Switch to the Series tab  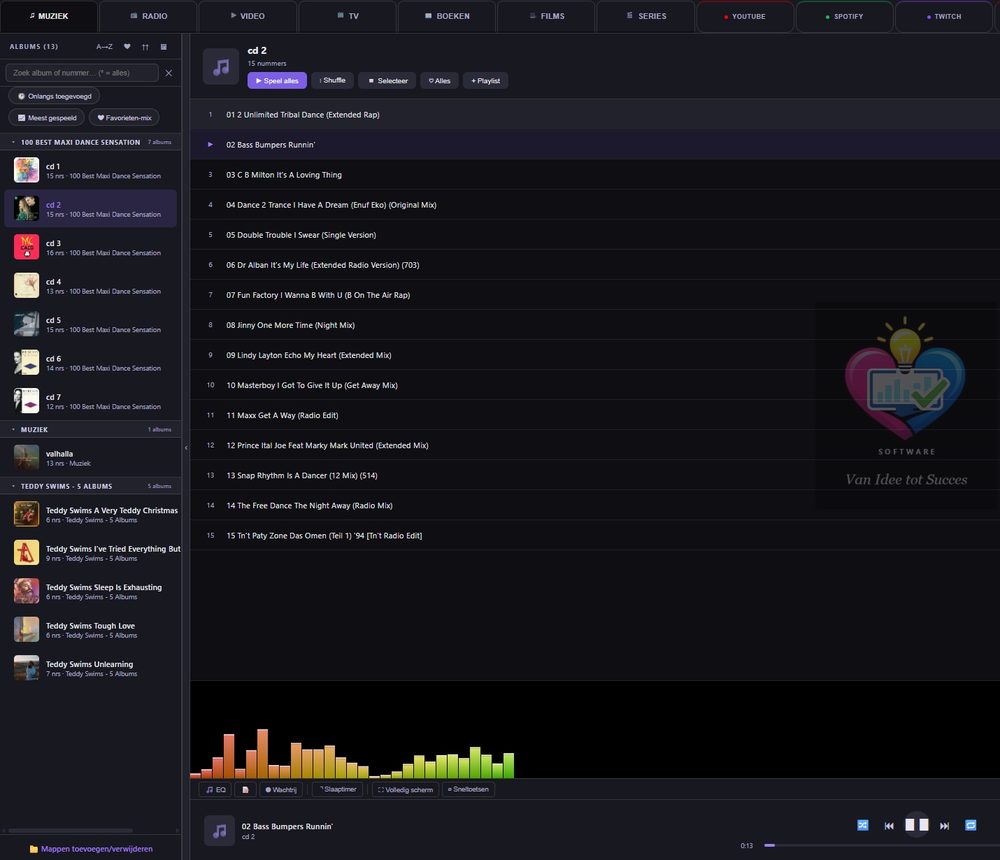pyautogui.click(x=646, y=16)
